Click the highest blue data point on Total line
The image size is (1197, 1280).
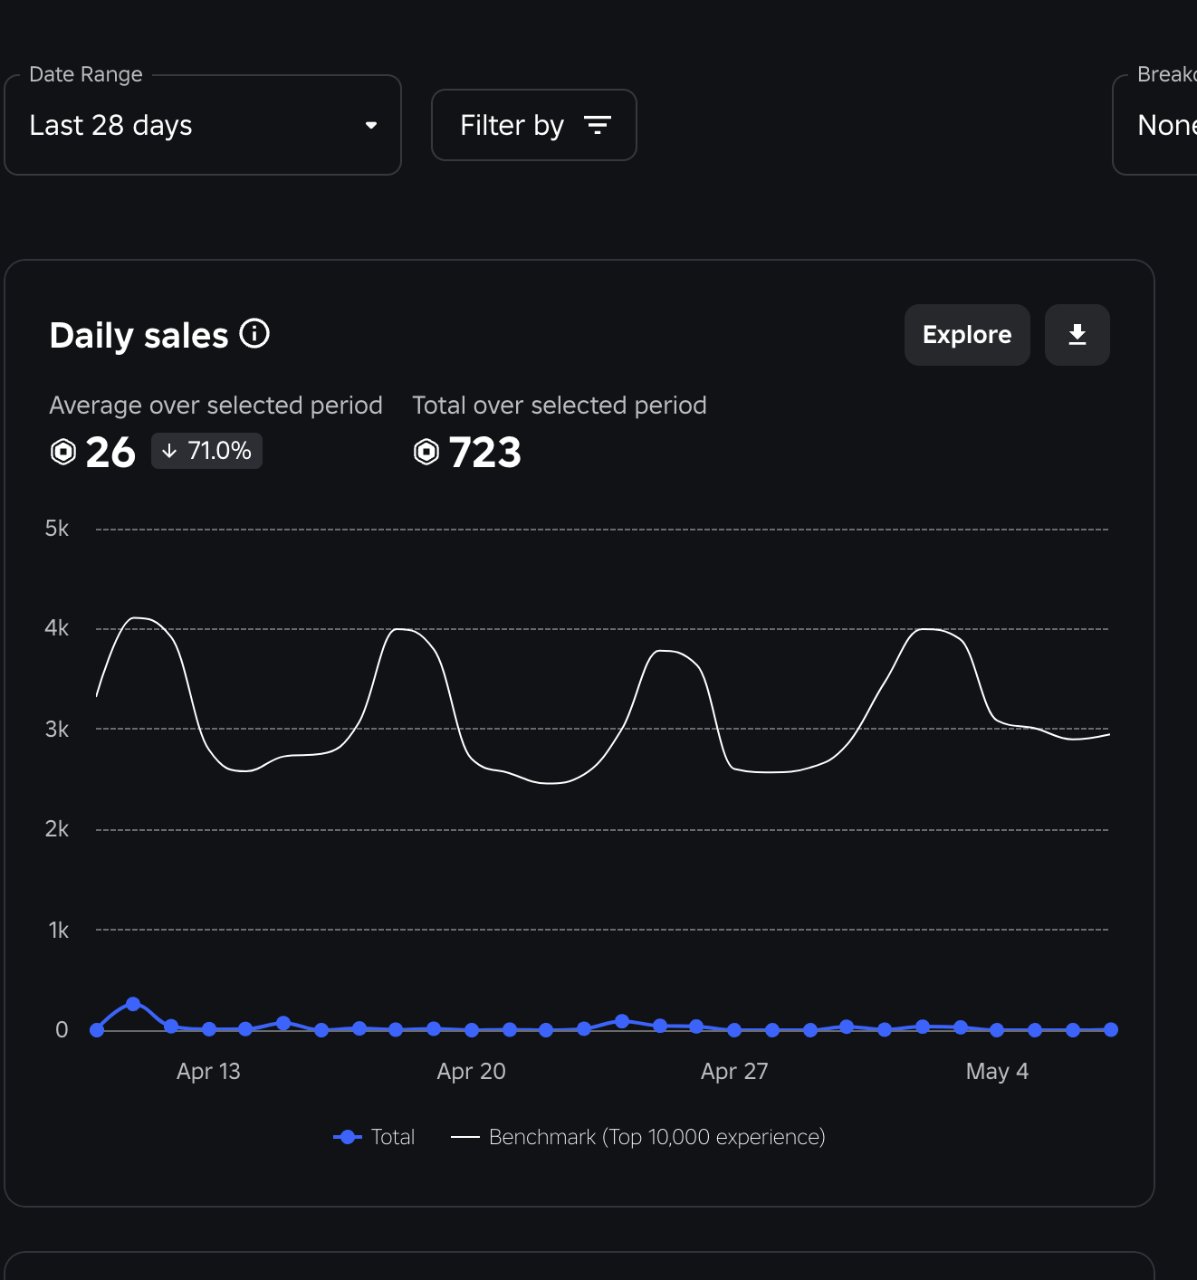pyautogui.click(x=133, y=1003)
